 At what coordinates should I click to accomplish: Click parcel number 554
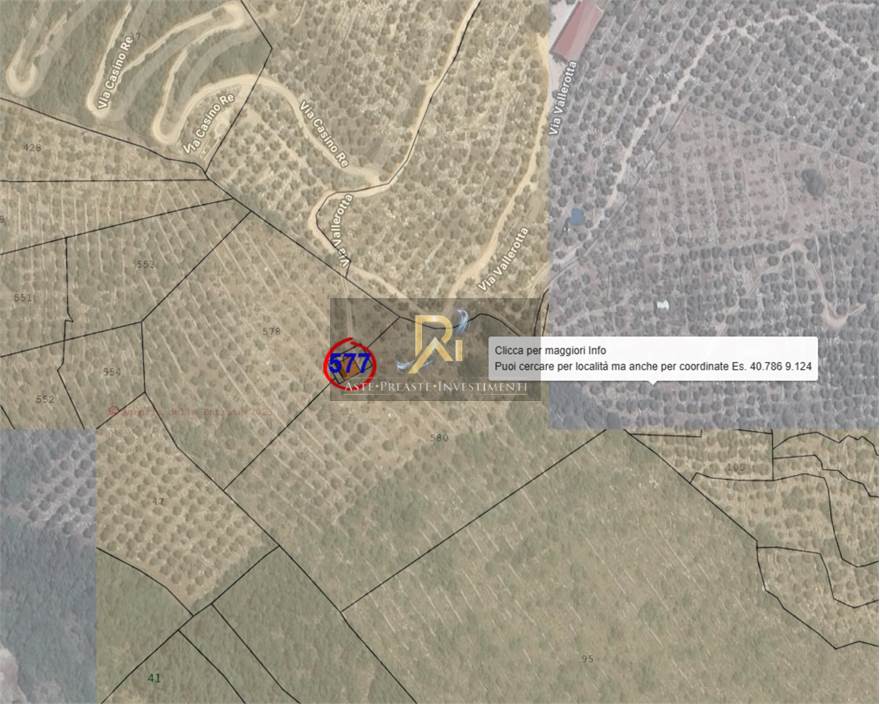click(x=112, y=372)
